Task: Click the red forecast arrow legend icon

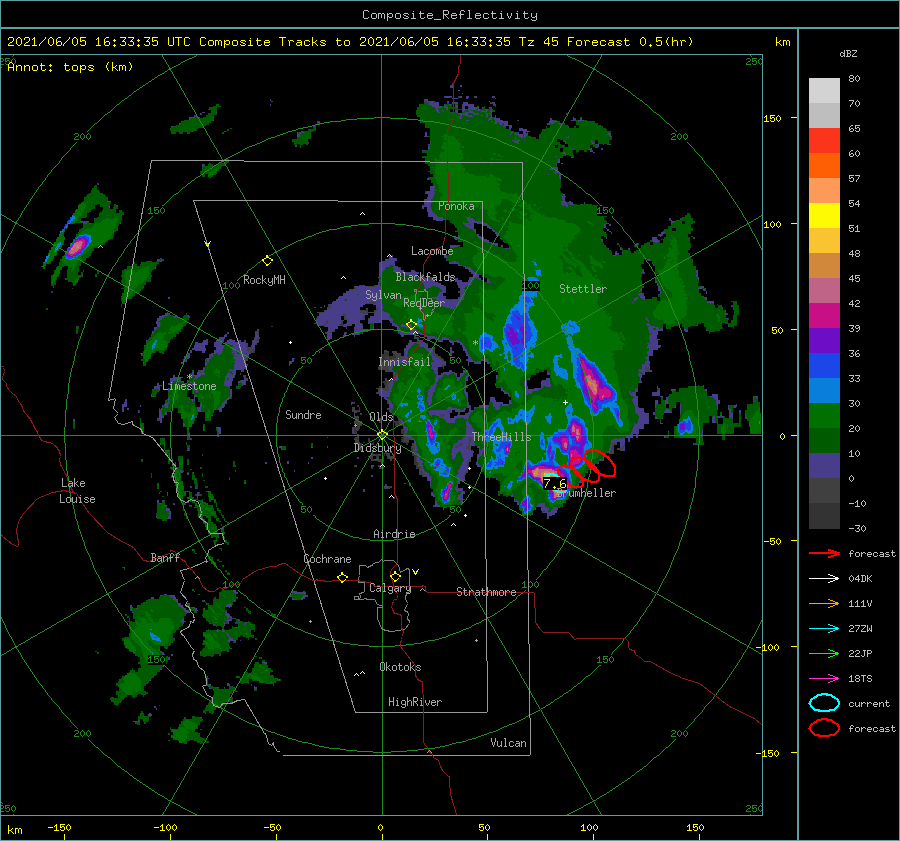Action: pyautogui.click(x=824, y=553)
